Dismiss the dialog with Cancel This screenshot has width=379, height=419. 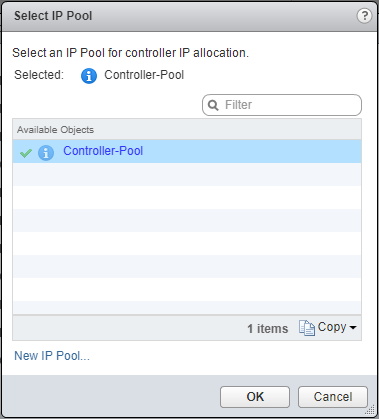(333, 397)
